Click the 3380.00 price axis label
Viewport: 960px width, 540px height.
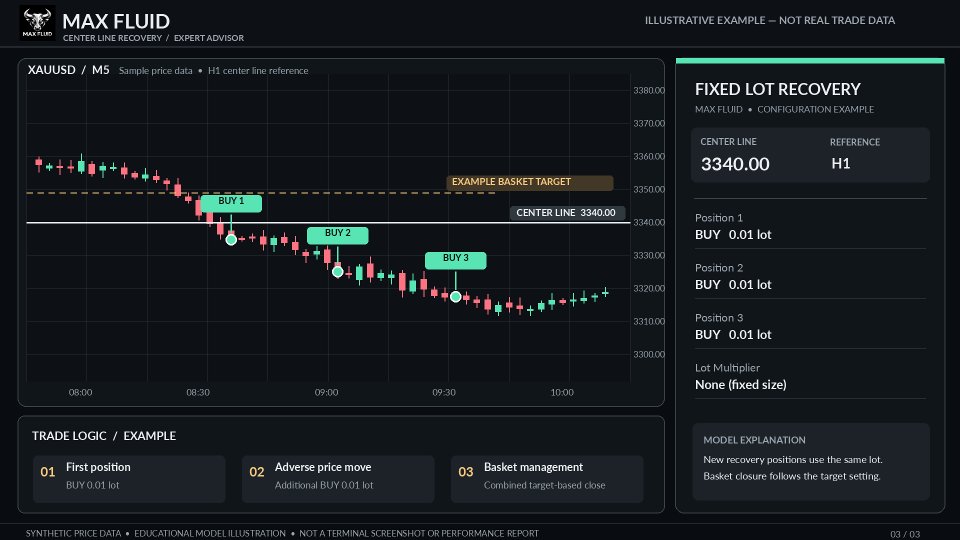point(649,91)
